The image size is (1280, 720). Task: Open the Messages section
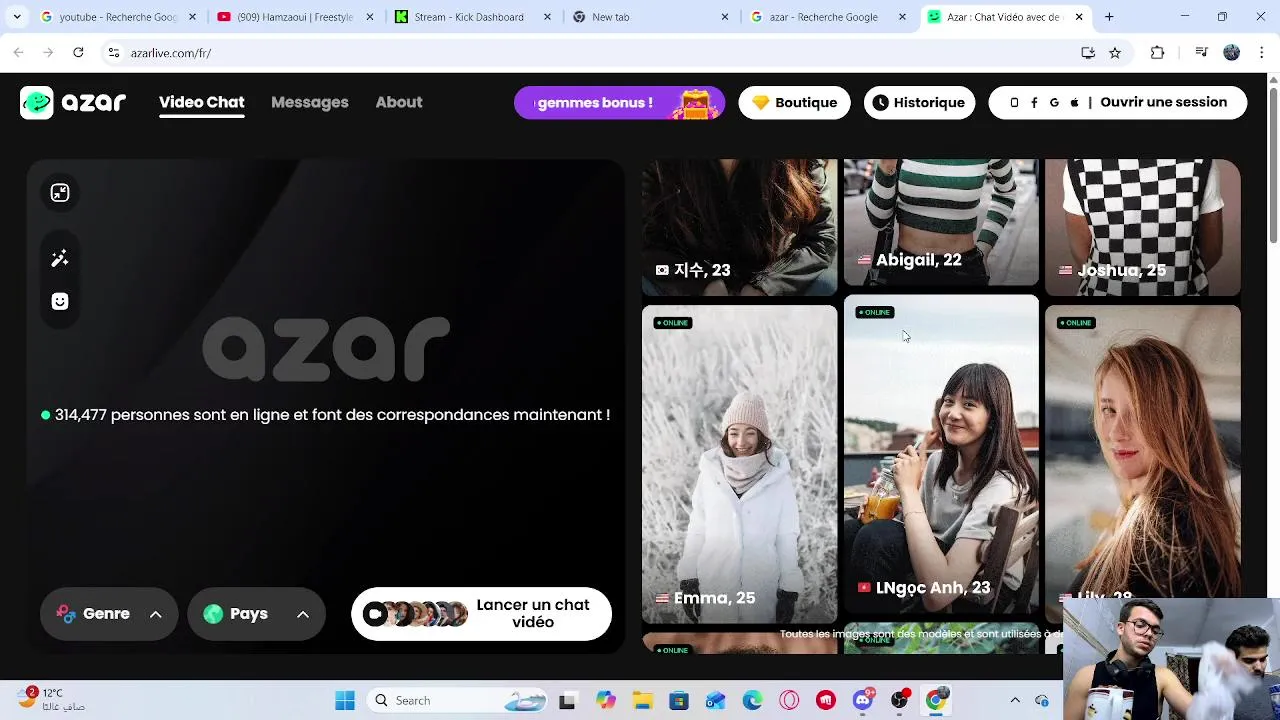(x=310, y=102)
